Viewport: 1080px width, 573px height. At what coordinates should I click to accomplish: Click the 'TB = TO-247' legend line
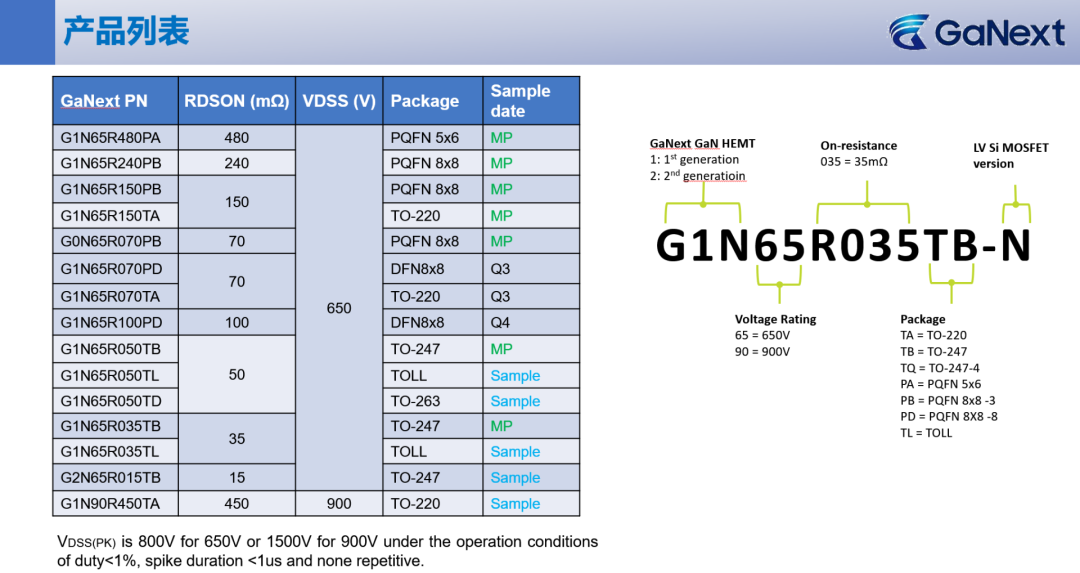click(933, 351)
